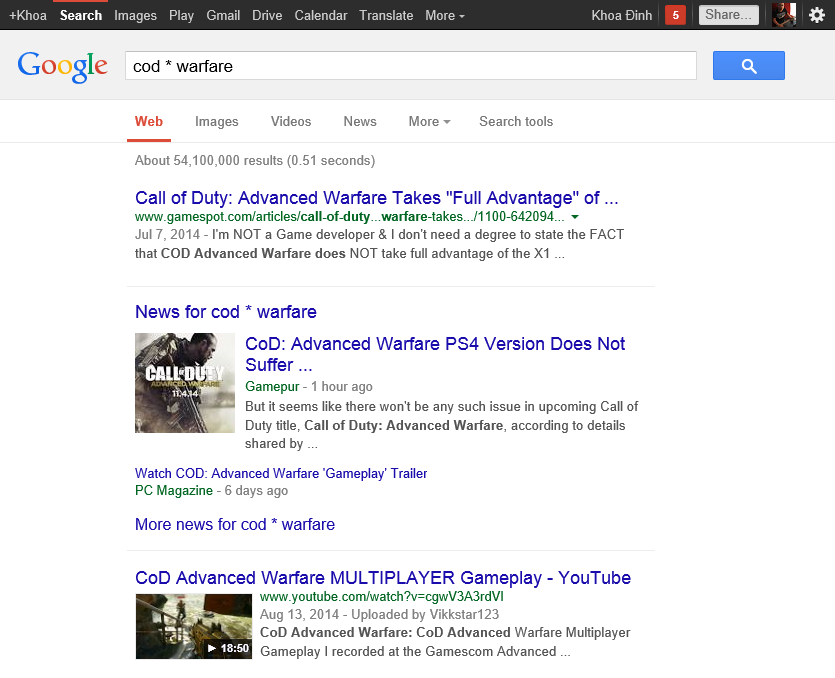Open the More dropdown next to News tab
835x678 pixels.
click(429, 121)
